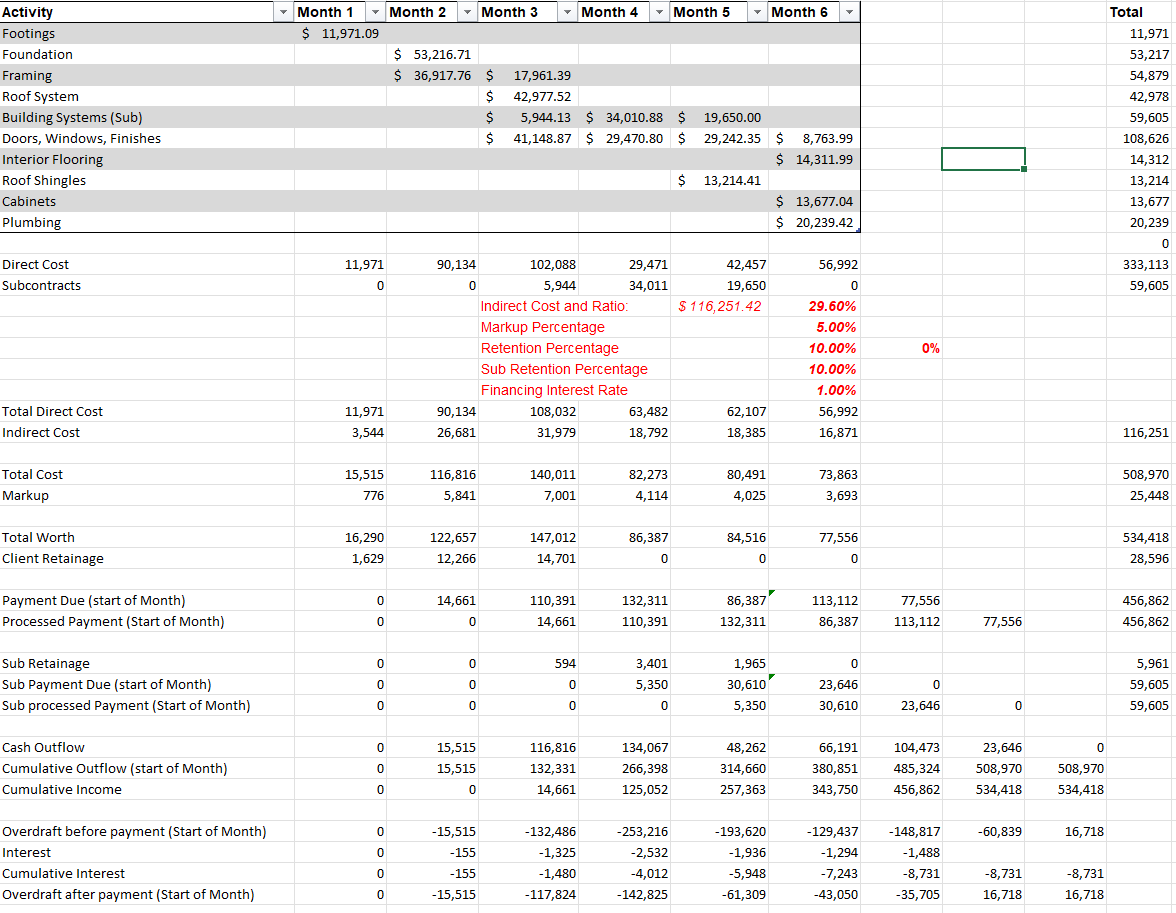The height and width of the screenshot is (913, 1176).
Task: Open the Month 3 filter dropdown
Action: pos(568,12)
